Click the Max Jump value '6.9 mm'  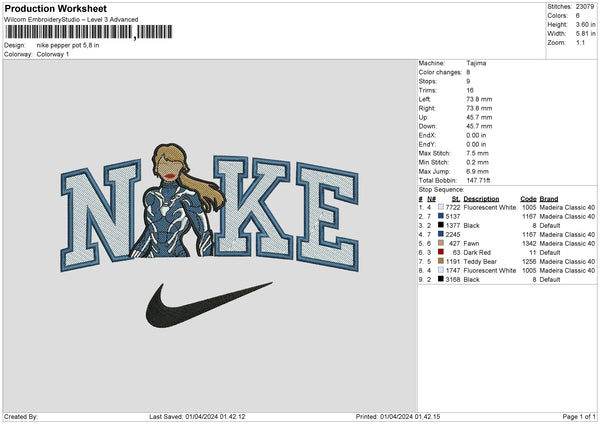tap(478, 171)
